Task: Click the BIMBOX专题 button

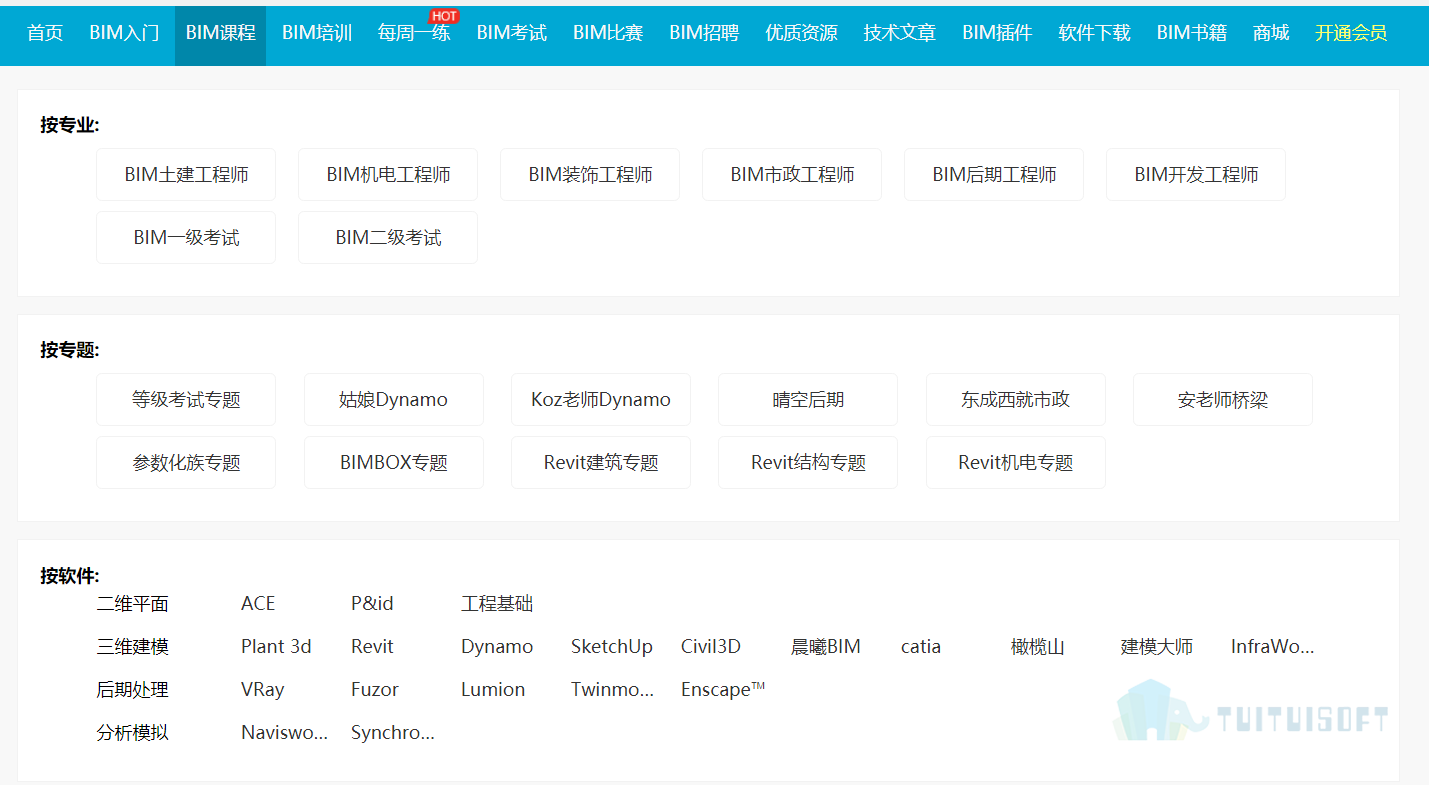Action: [x=394, y=463]
